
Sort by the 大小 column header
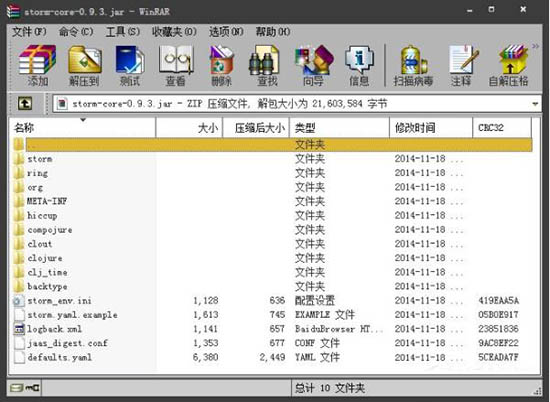point(189,128)
